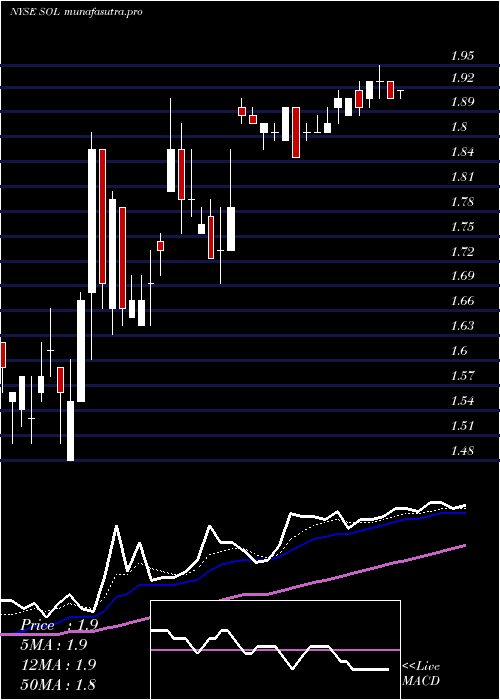Click the pink 50MA line's right end

465,546
